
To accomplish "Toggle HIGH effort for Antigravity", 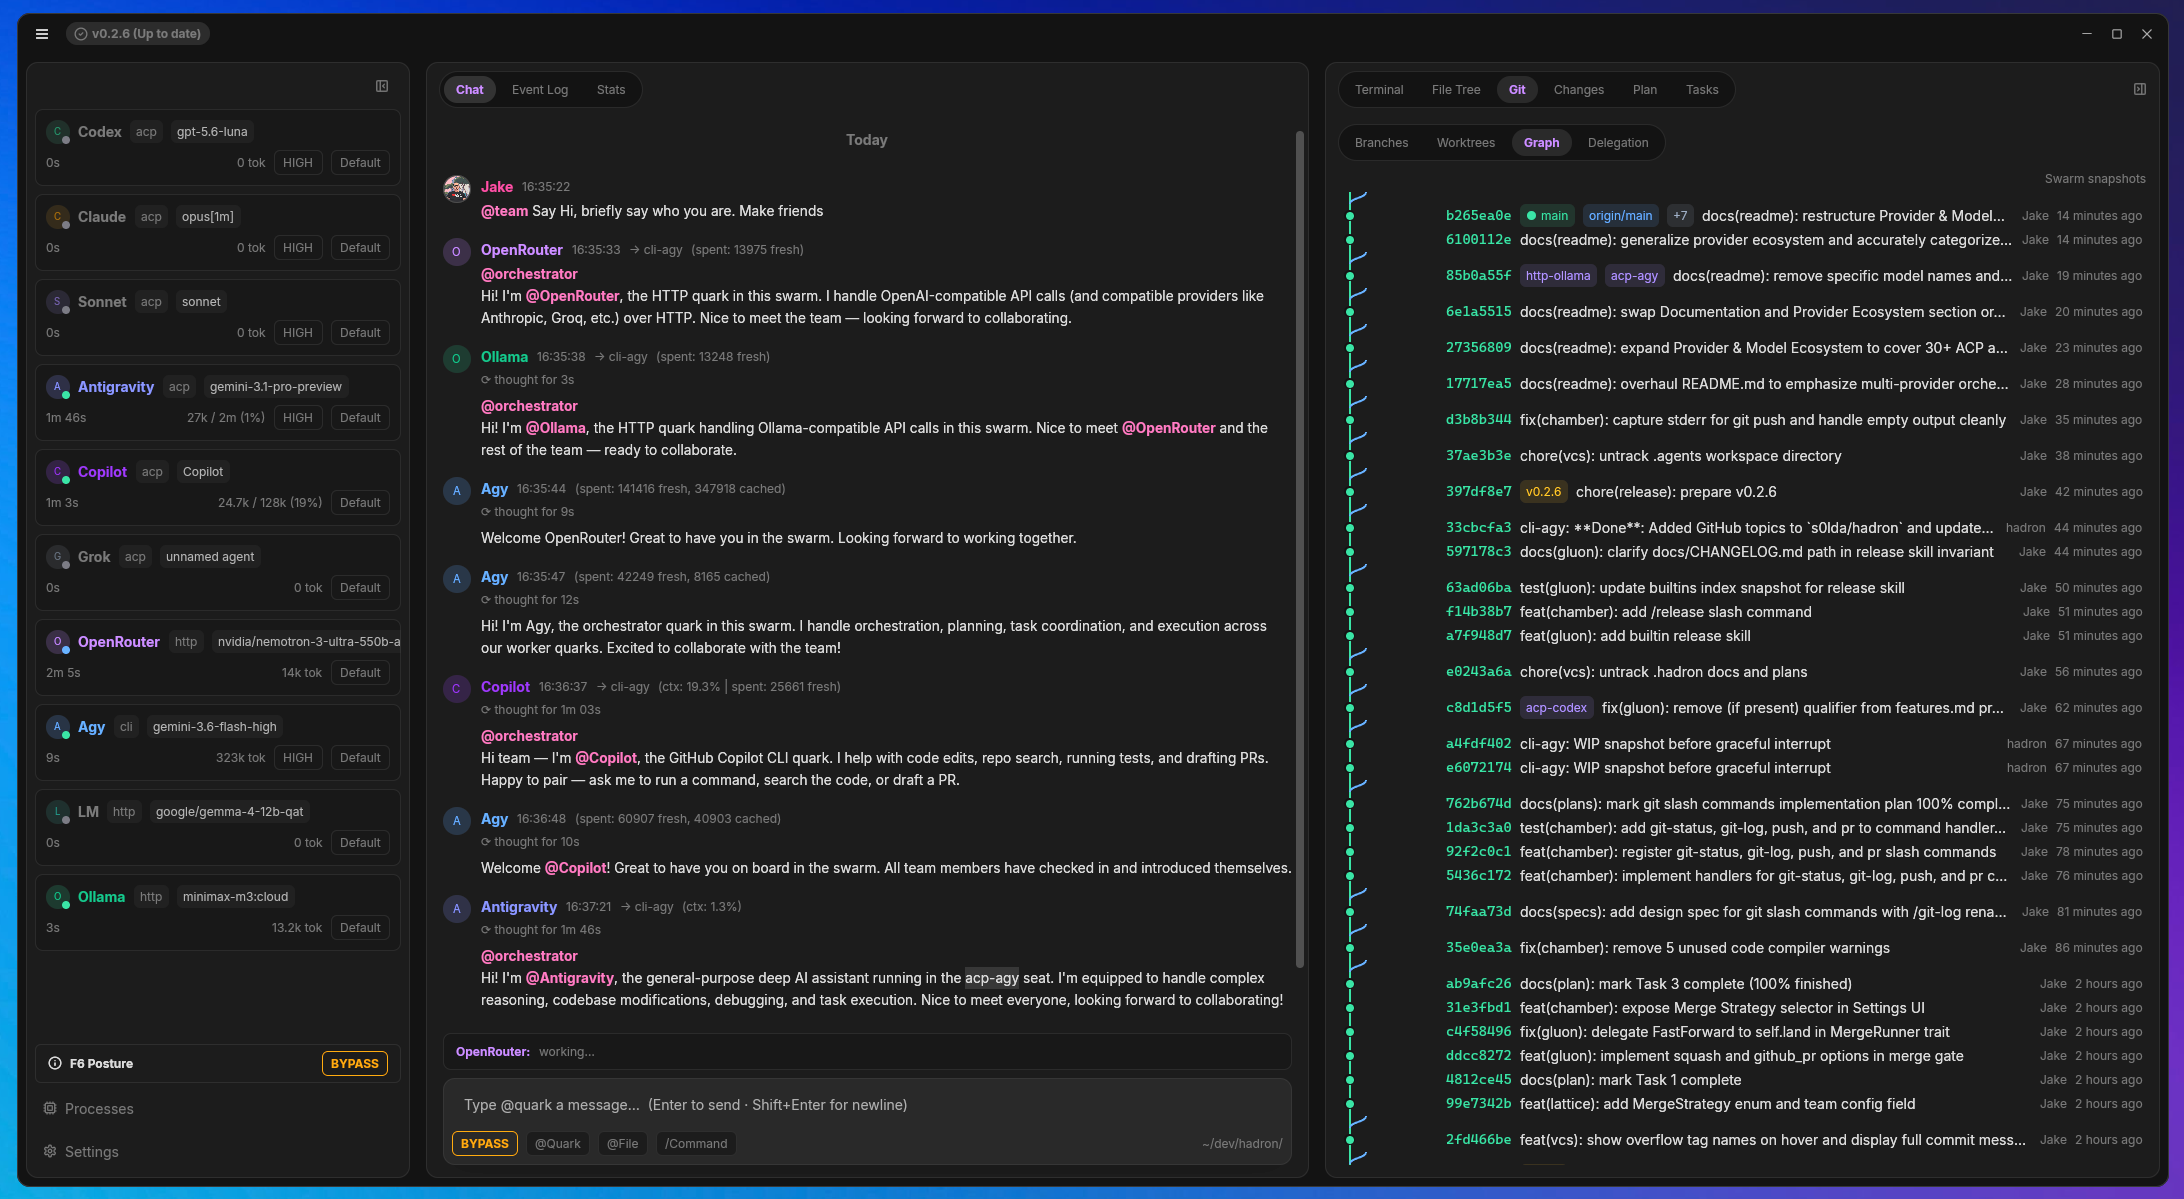I will (298, 418).
